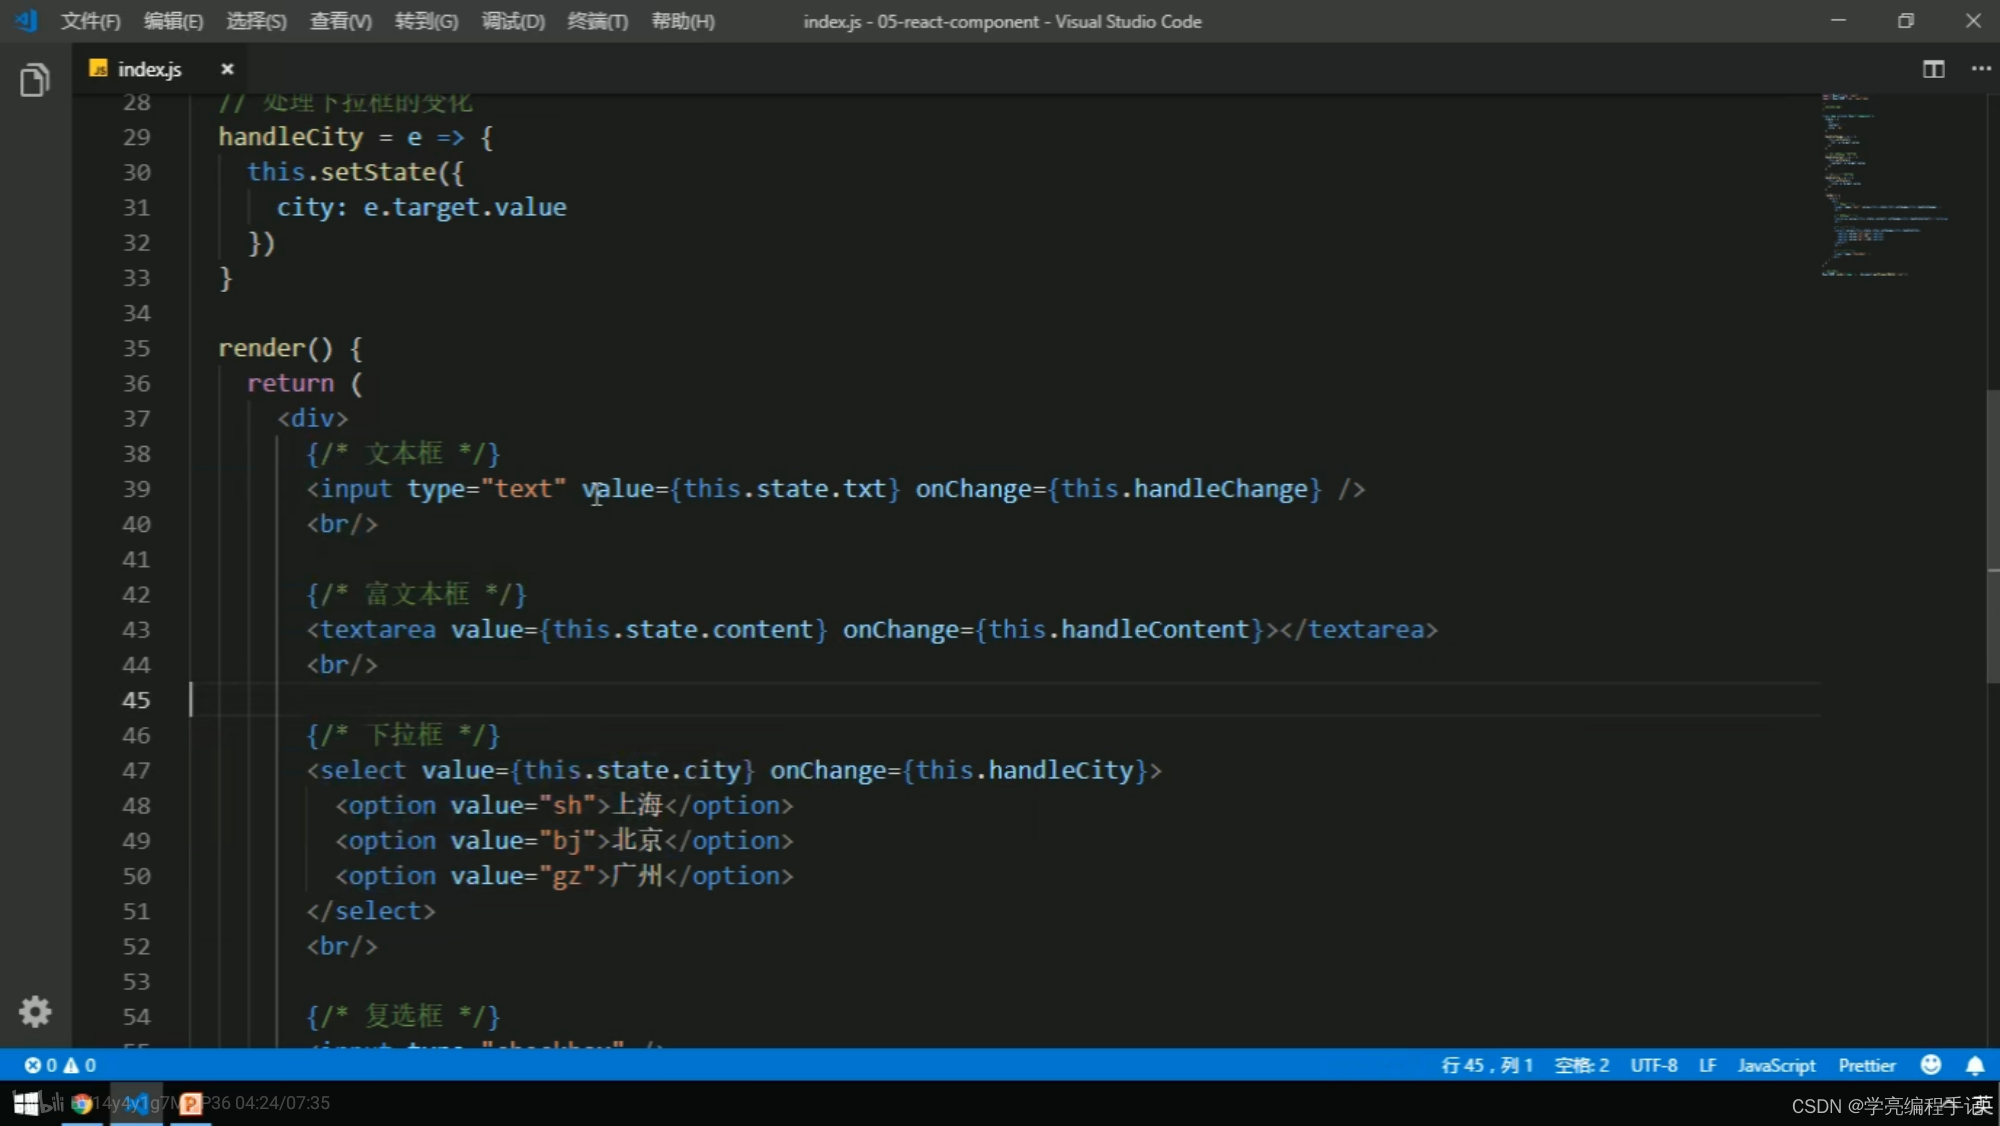
Task: Open the 终端(T) menu
Action: click(x=598, y=21)
